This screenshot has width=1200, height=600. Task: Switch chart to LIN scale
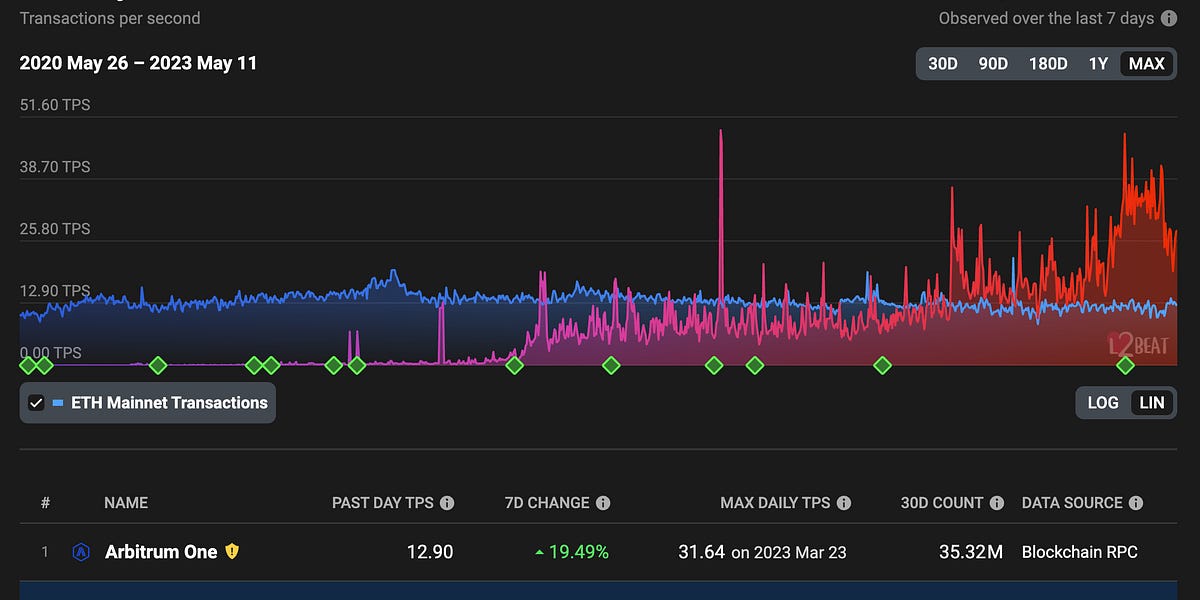tap(1152, 403)
